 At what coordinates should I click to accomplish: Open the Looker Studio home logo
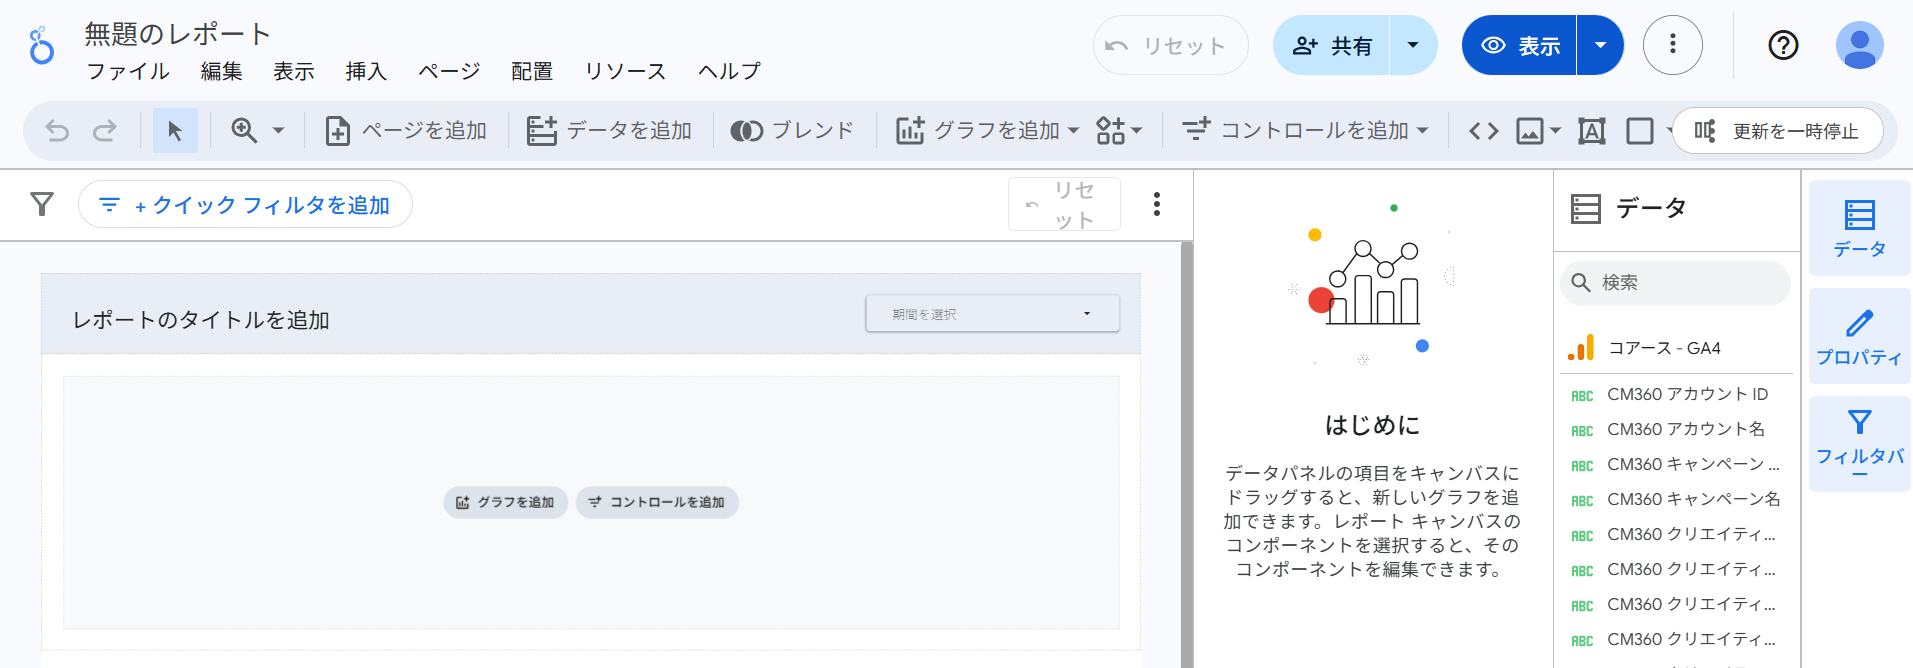[41, 46]
